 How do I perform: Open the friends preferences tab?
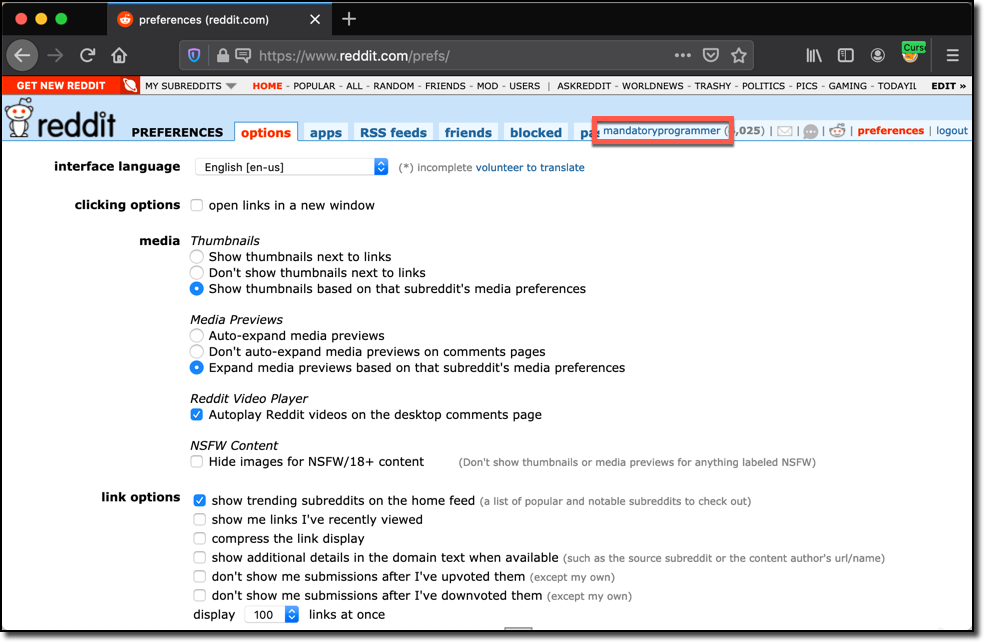coord(468,132)
